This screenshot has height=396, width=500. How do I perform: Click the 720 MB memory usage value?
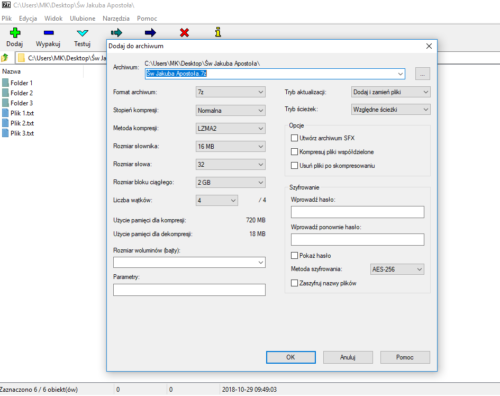[256, 220]
